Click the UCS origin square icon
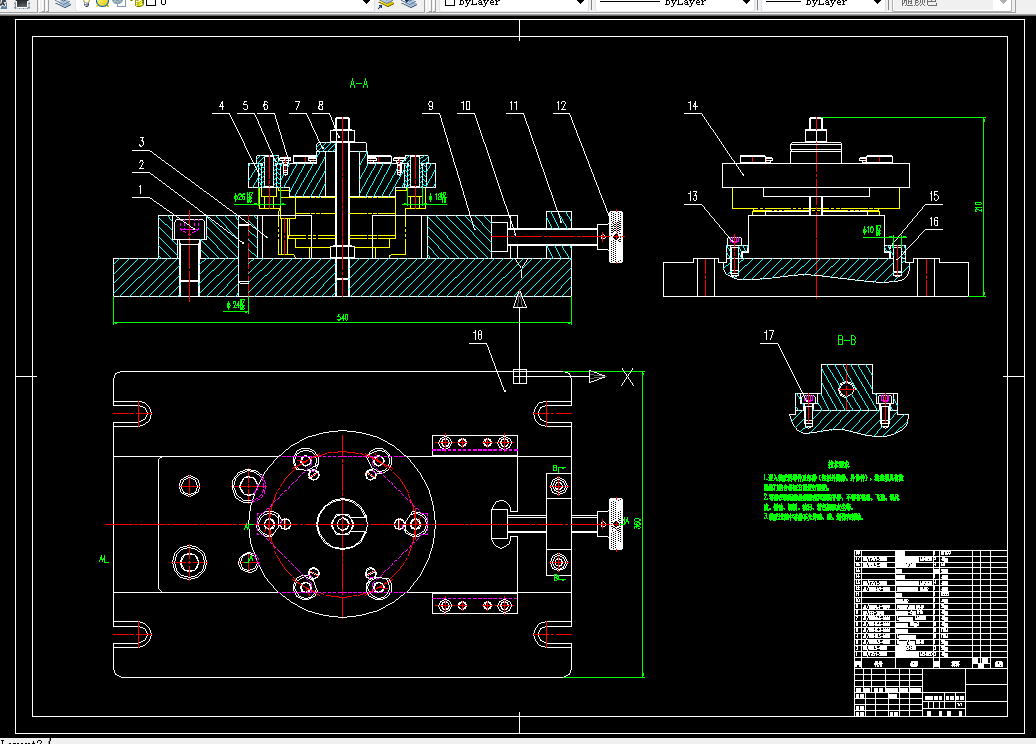The height and width of the screenshot is (744, 1036). 520,376
